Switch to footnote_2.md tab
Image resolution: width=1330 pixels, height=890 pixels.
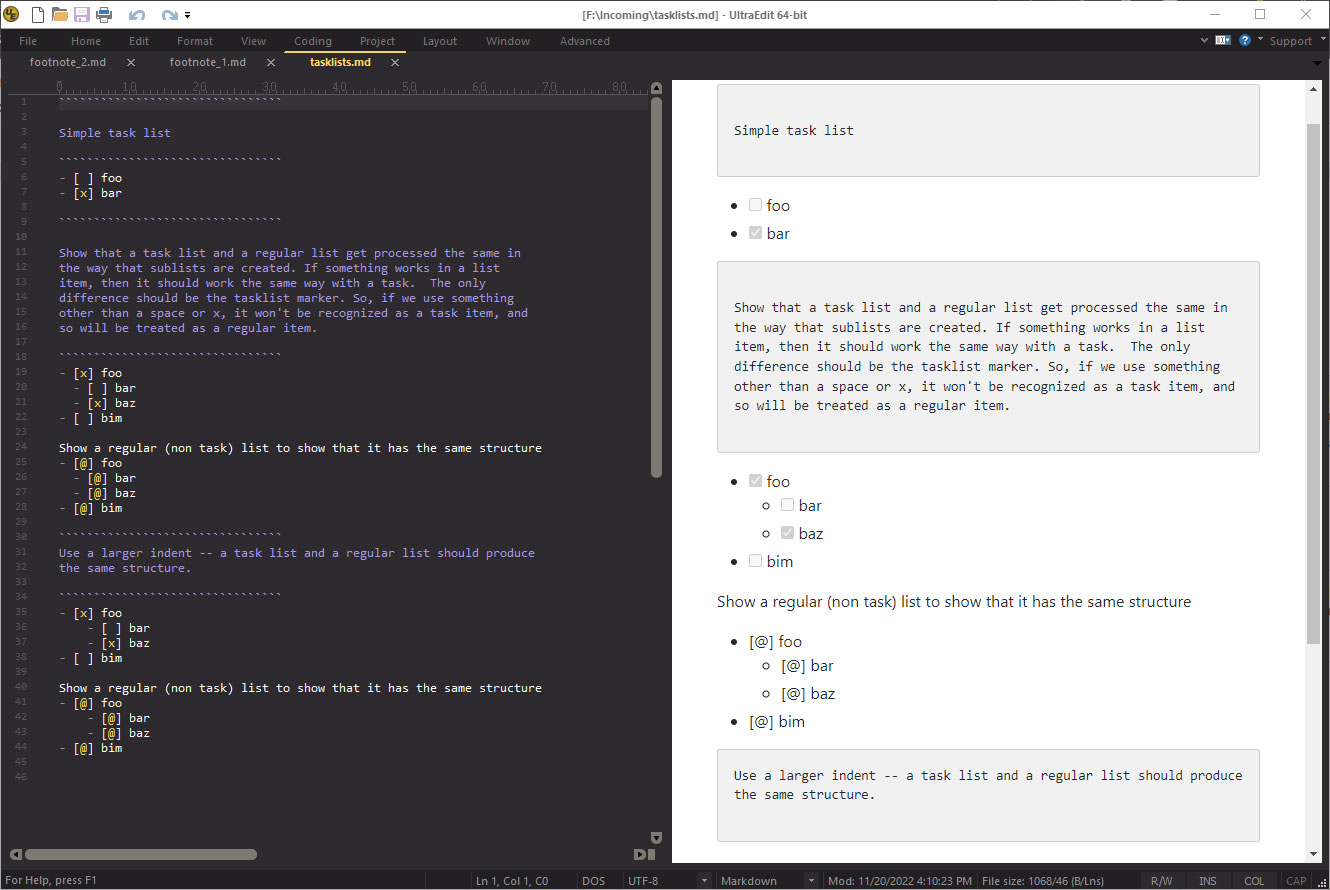[67, 62]
